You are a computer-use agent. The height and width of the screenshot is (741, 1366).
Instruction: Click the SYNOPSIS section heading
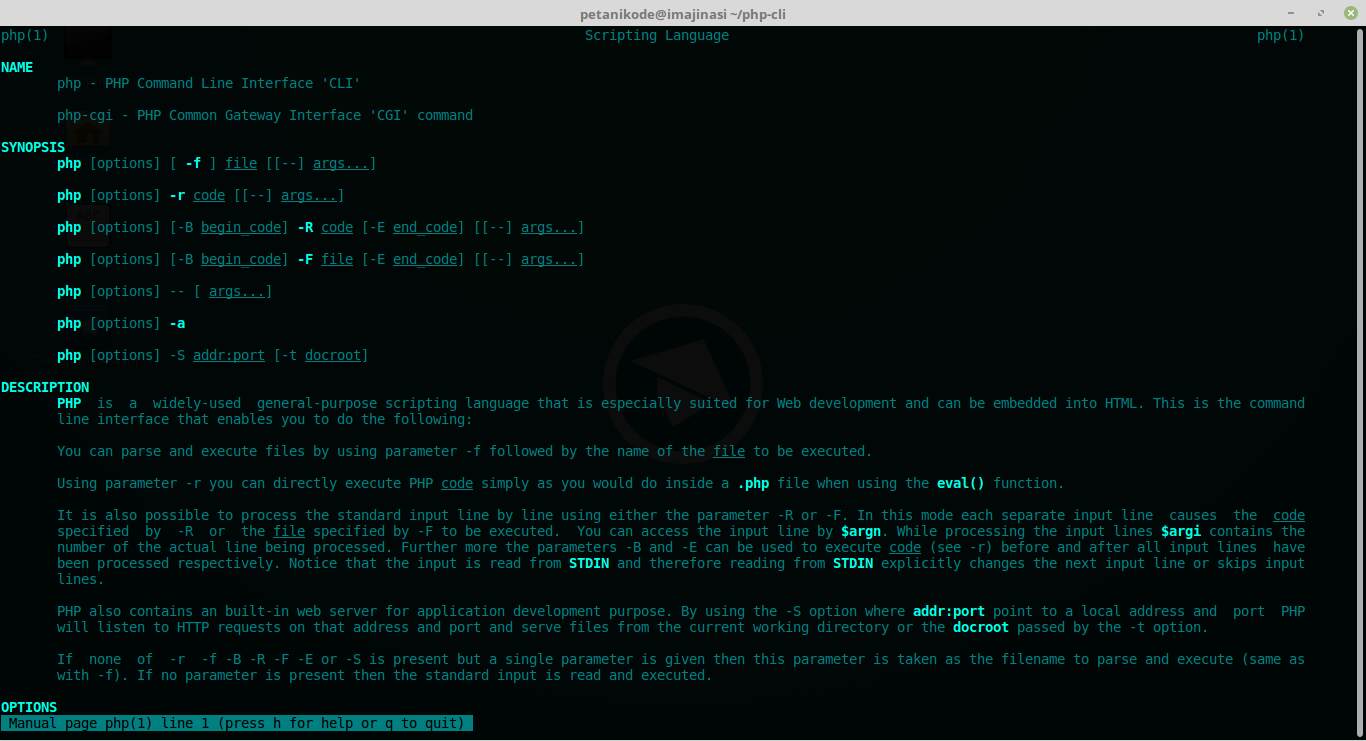point(33,147)
